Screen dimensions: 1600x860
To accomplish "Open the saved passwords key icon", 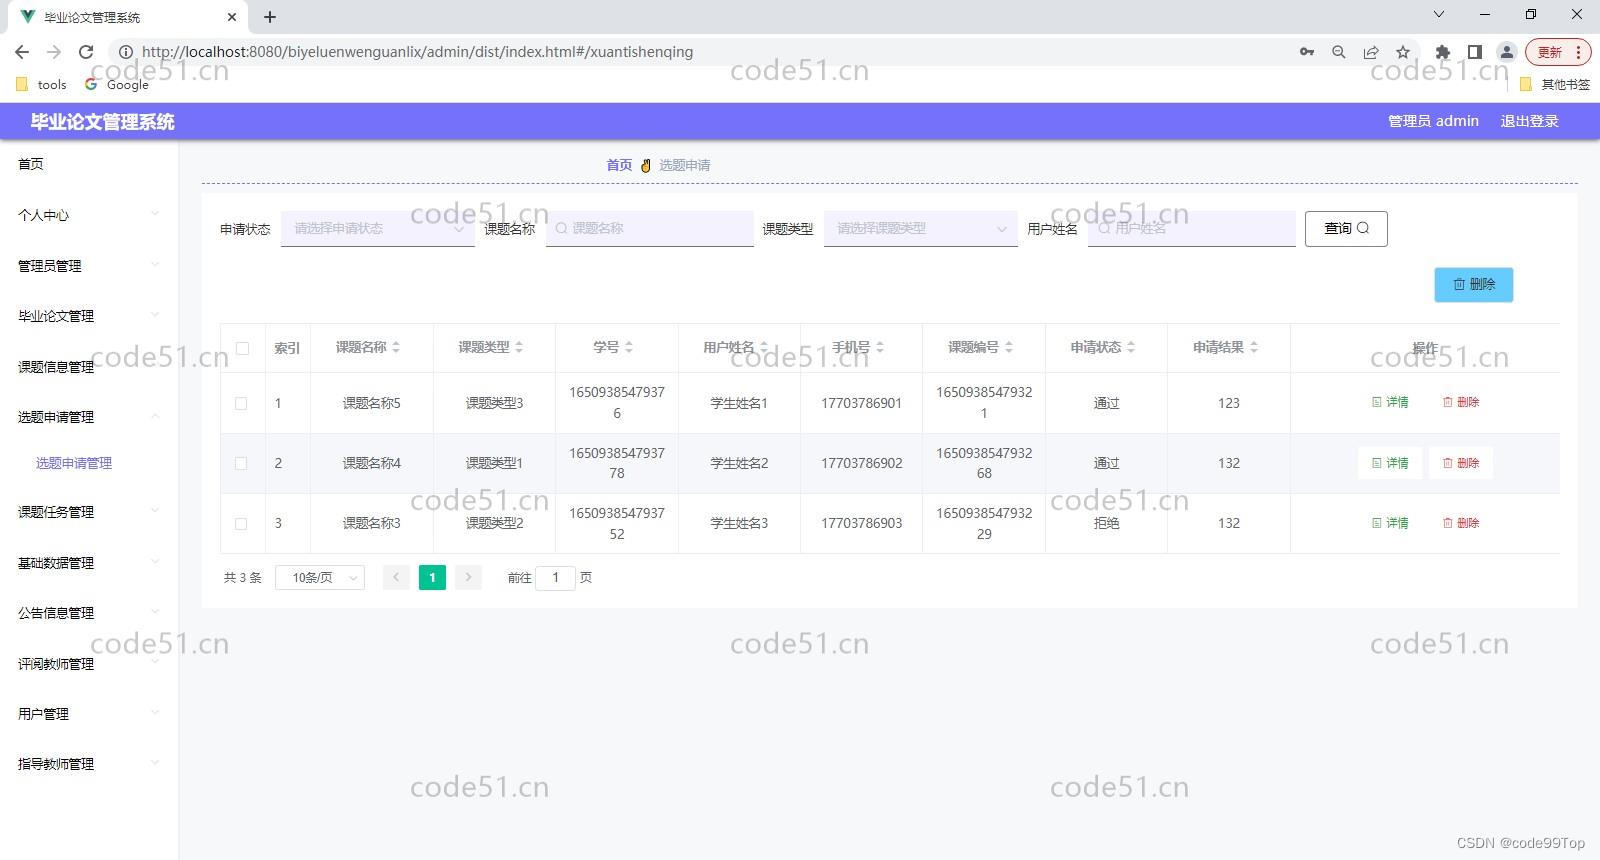I will [x=1307, y=52].
